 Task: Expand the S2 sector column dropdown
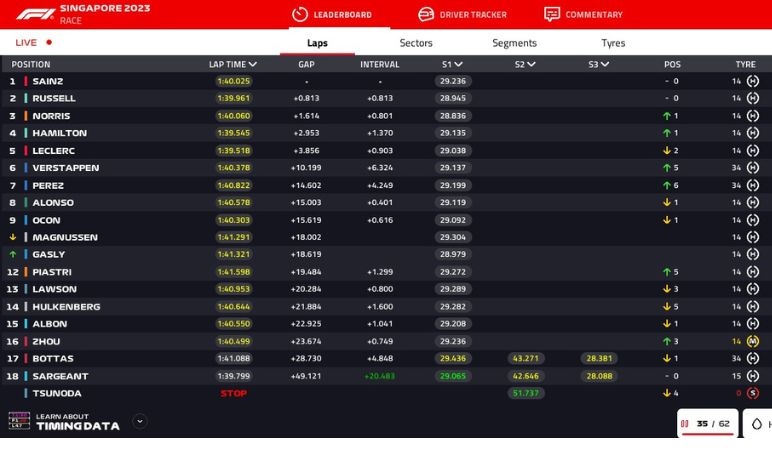click(x=531, y=64)
